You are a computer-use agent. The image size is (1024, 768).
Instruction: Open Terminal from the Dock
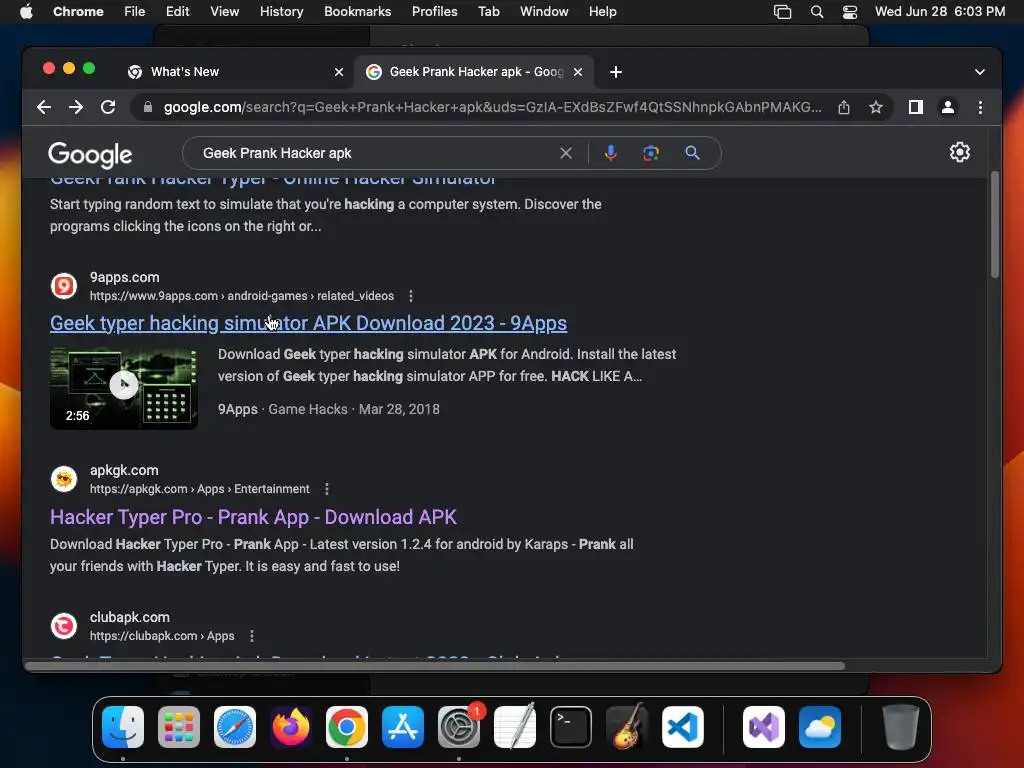click(x=571, y=727)
